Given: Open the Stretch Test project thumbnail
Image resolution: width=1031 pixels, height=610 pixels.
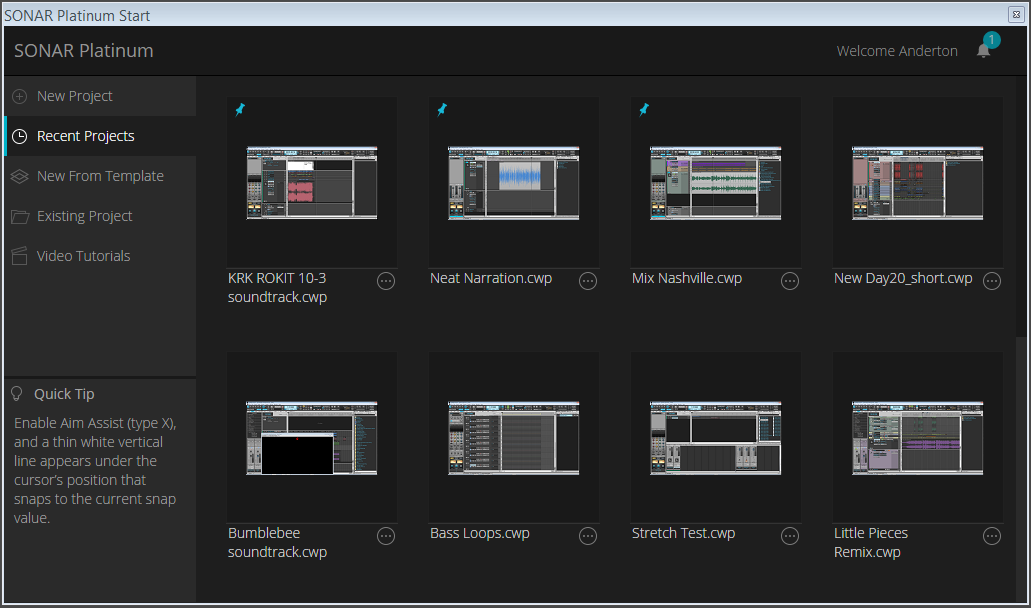Looking at the screenshot, I should point(715,438).
